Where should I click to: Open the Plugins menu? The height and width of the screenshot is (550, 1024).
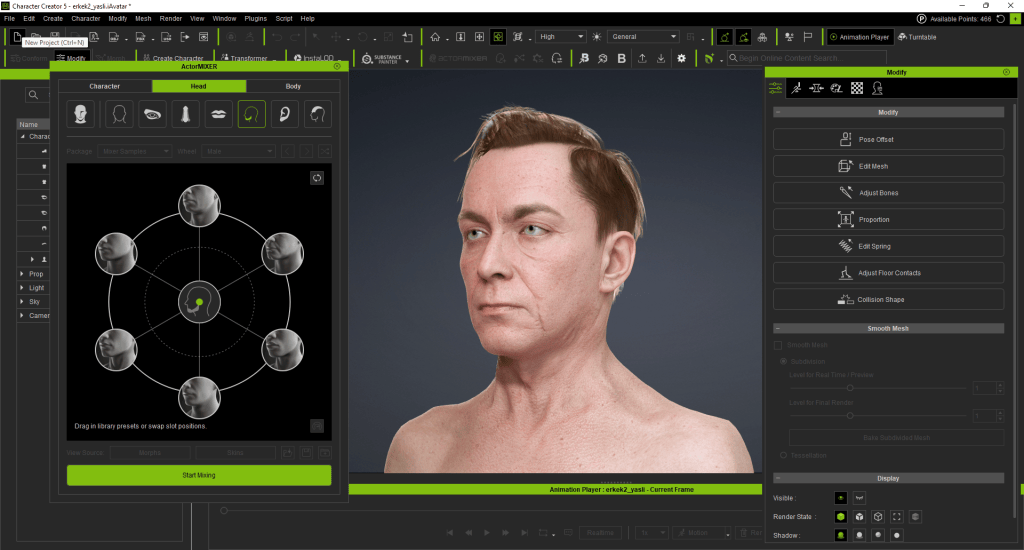(255, 18)
